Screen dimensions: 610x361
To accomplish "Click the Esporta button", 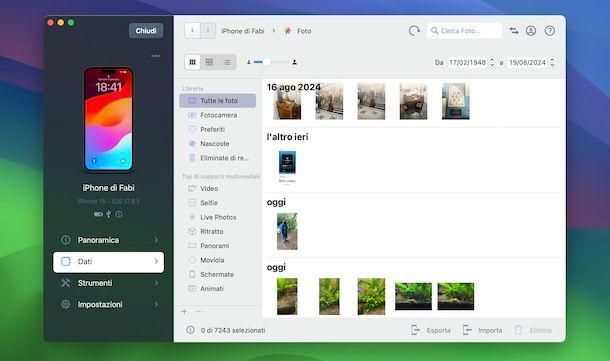I will [x=431, y=330].
